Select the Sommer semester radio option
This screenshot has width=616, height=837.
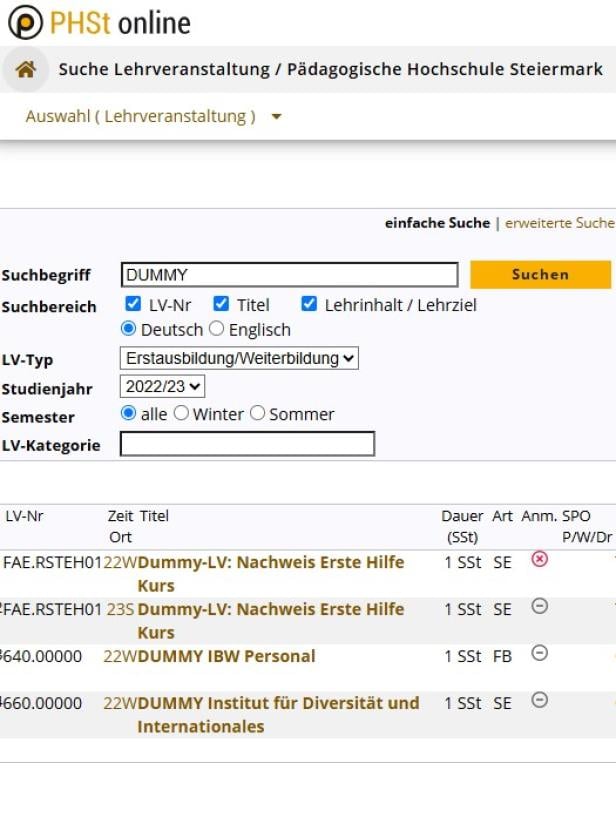tap(258, 414)
